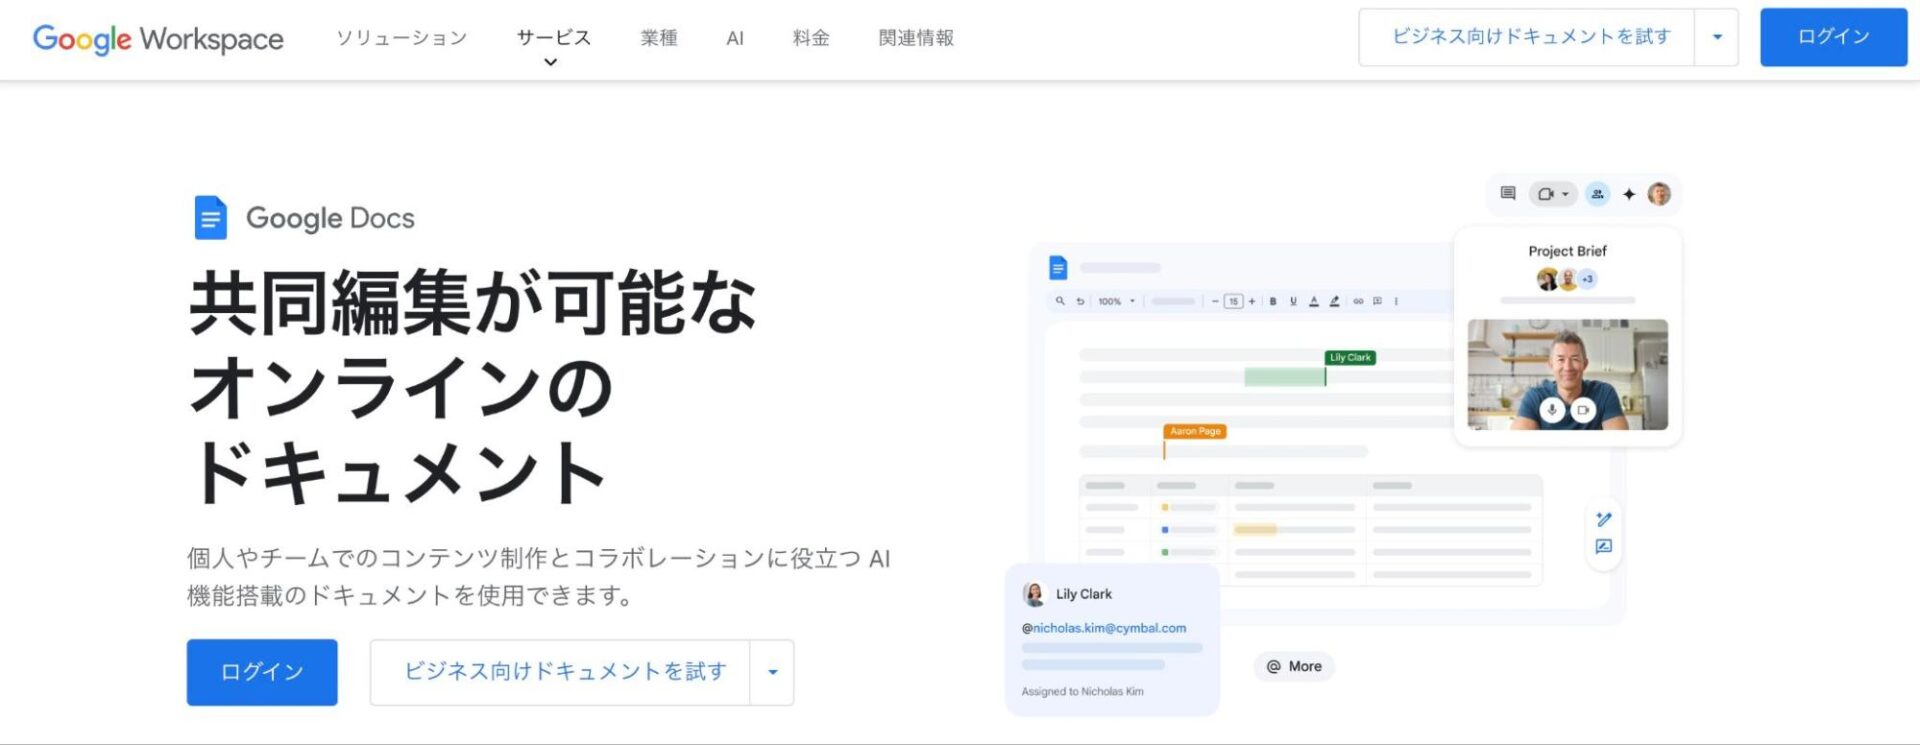Click the orange Aaron Page cursor label
The image size is (1920, 745).
[1195, 431]
